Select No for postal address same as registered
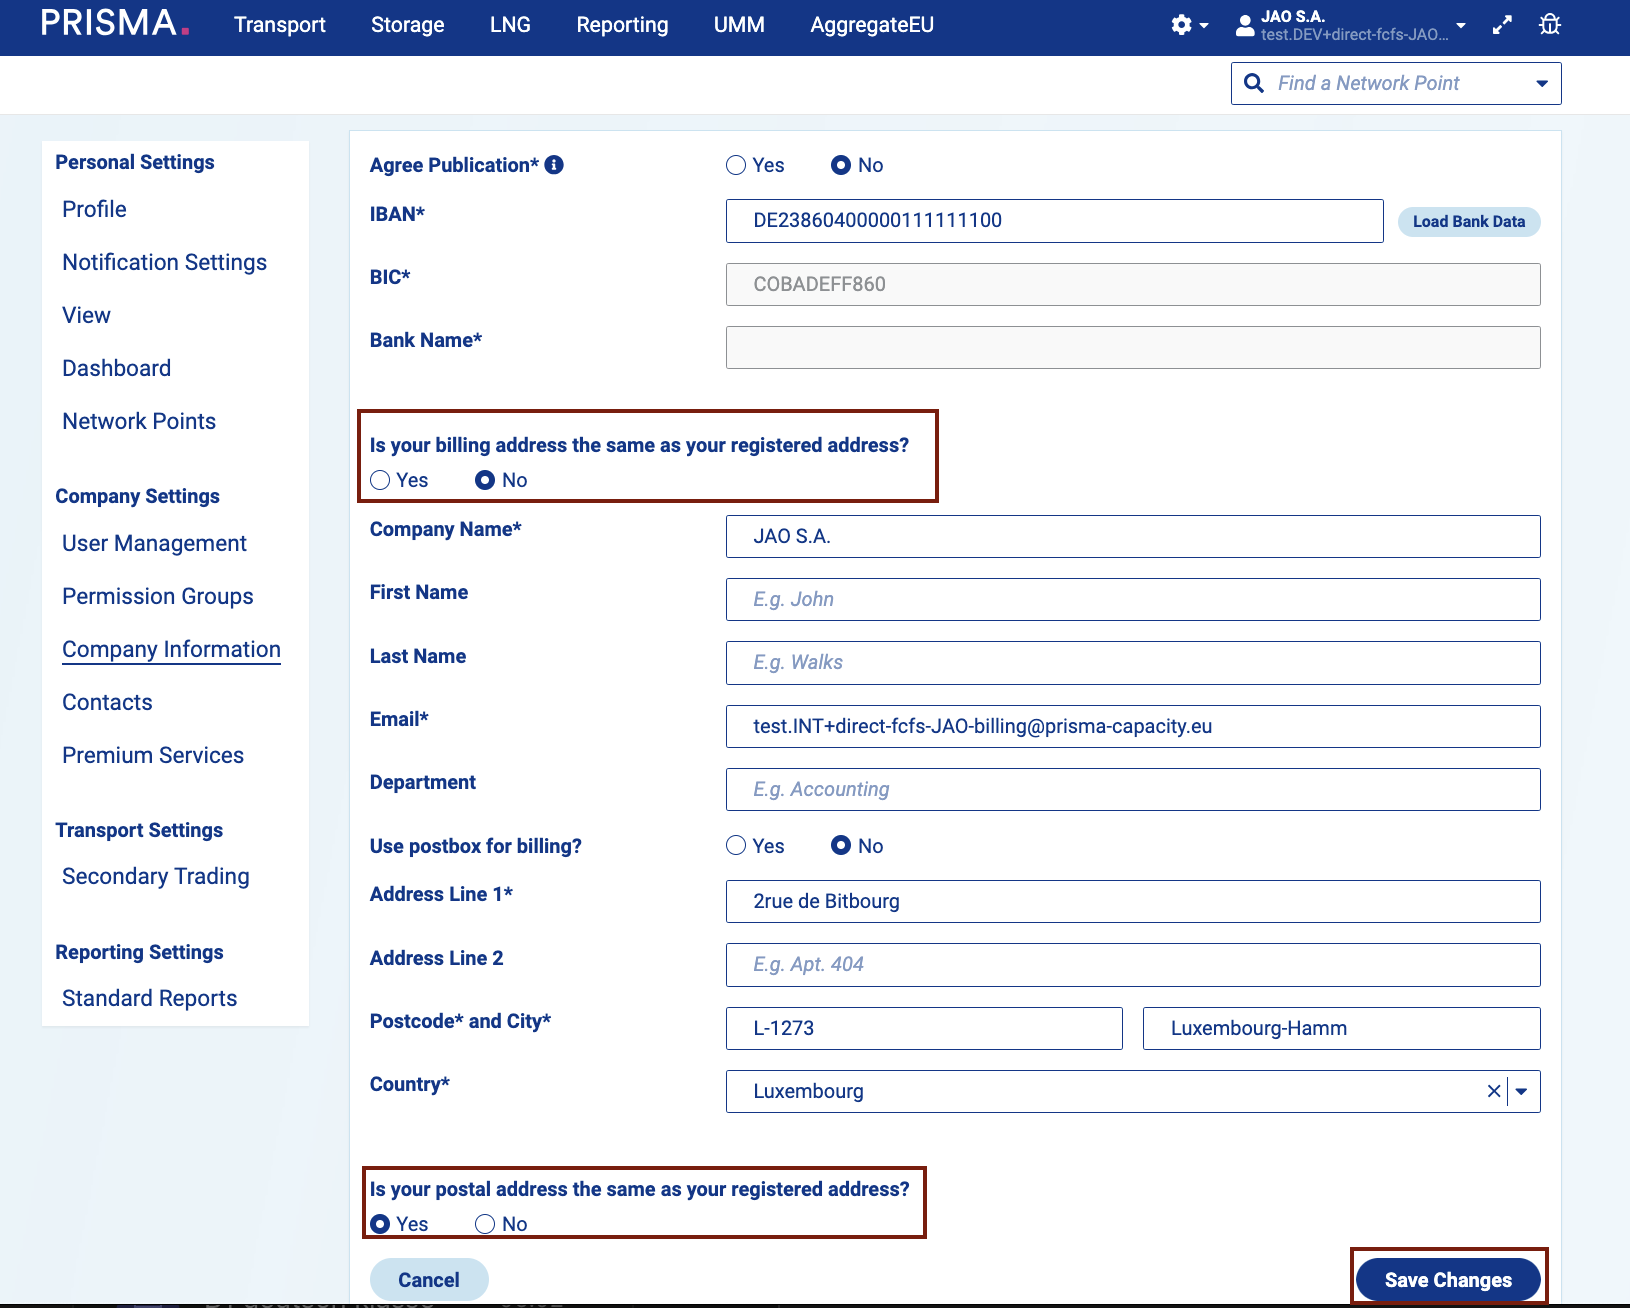The width and height of the screenshot is (1630, 1308). tap(486, 1224)
